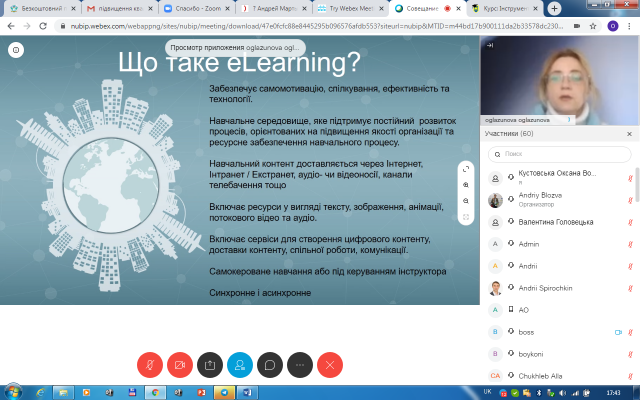Select participant Andriy Blozva
This screenshot has width=640, height=400.
[559, 200]
